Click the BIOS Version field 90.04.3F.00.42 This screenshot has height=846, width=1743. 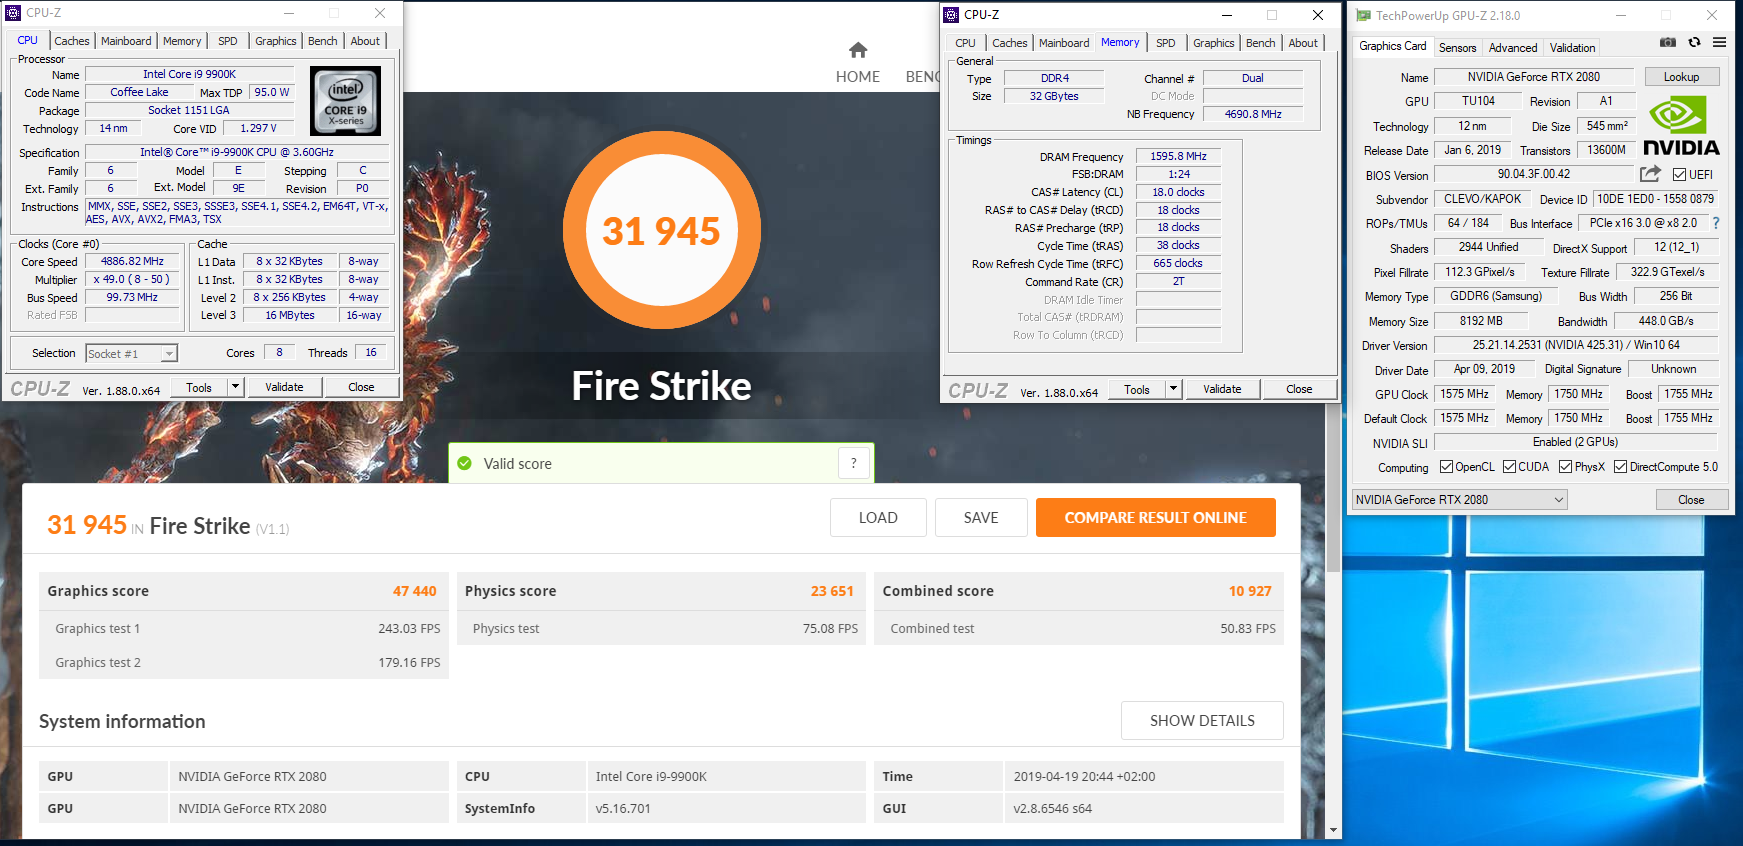(x=1533, y=174)
